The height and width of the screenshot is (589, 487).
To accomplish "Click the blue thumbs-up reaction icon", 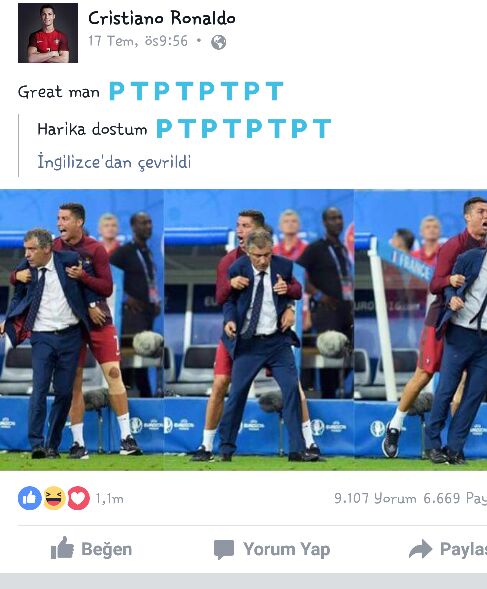I will click(x=30, y=498).
